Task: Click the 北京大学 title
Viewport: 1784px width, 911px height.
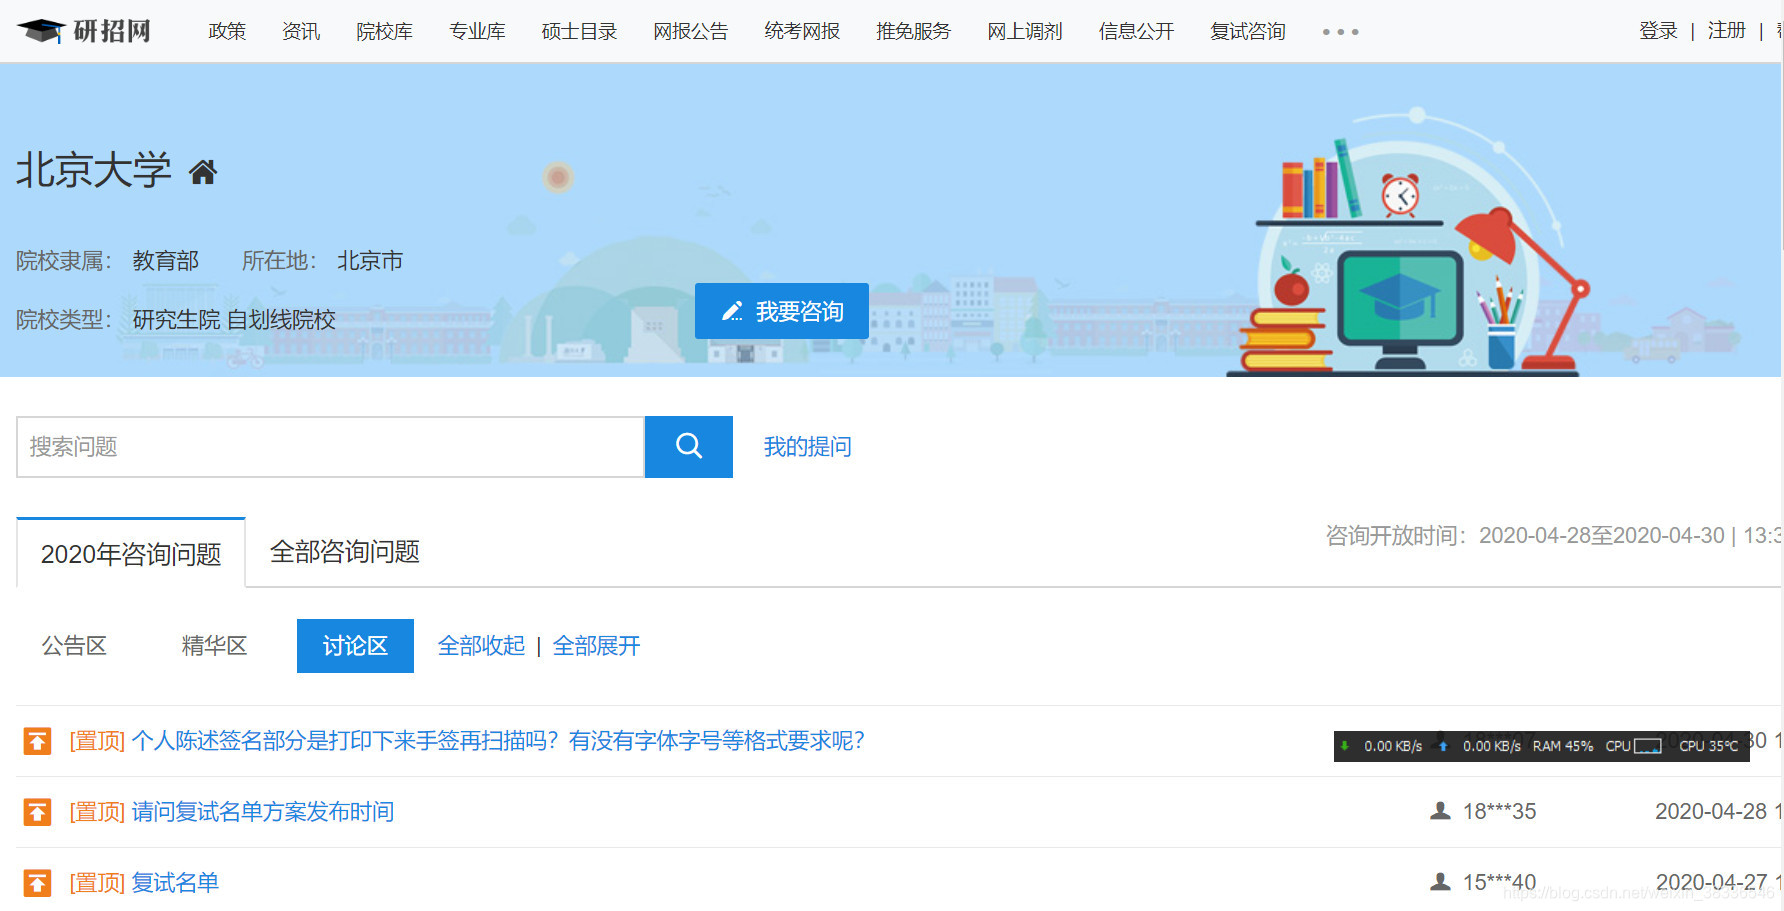Action: pyautogui.click(x=94, y=170)
